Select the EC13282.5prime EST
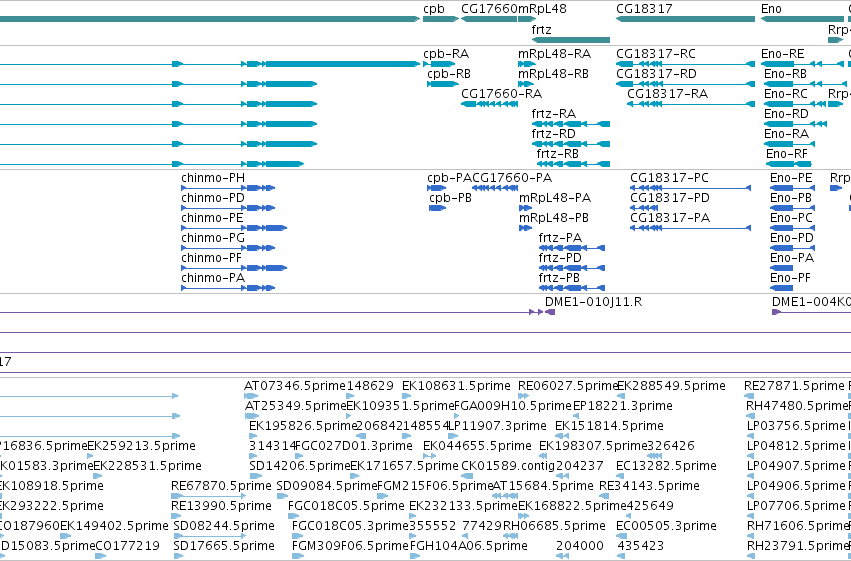Image resolution: width=851 pixels, height=561 pixels. [622, 476]
